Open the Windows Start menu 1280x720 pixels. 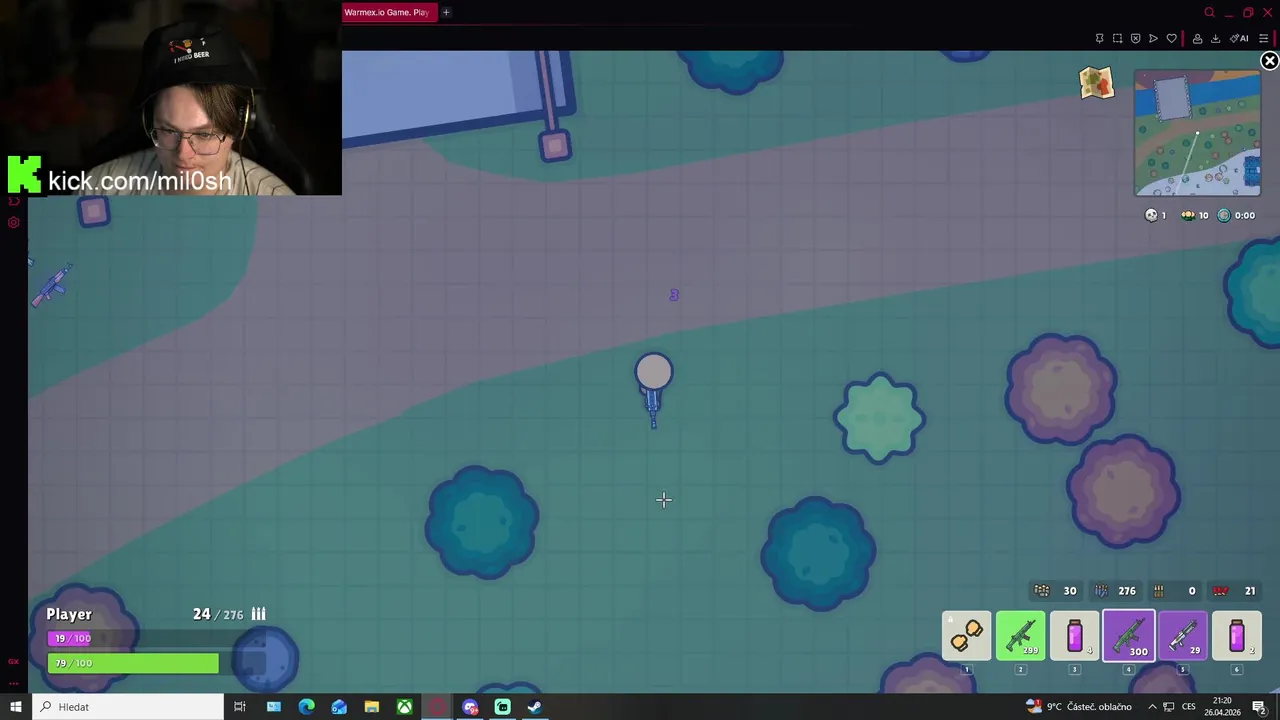tap(15, 707)
